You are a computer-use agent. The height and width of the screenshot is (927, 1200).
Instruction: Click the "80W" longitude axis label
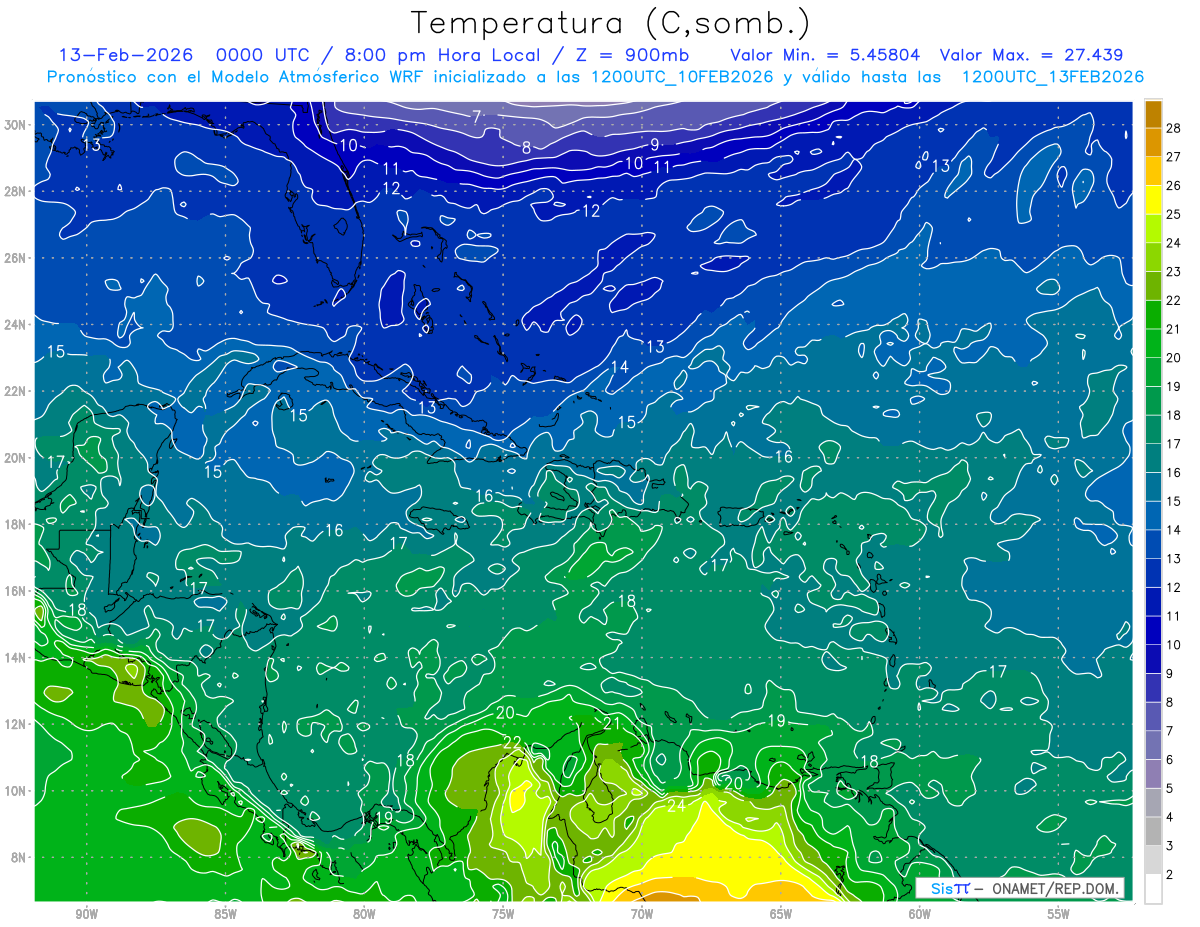tap(364, 914)
